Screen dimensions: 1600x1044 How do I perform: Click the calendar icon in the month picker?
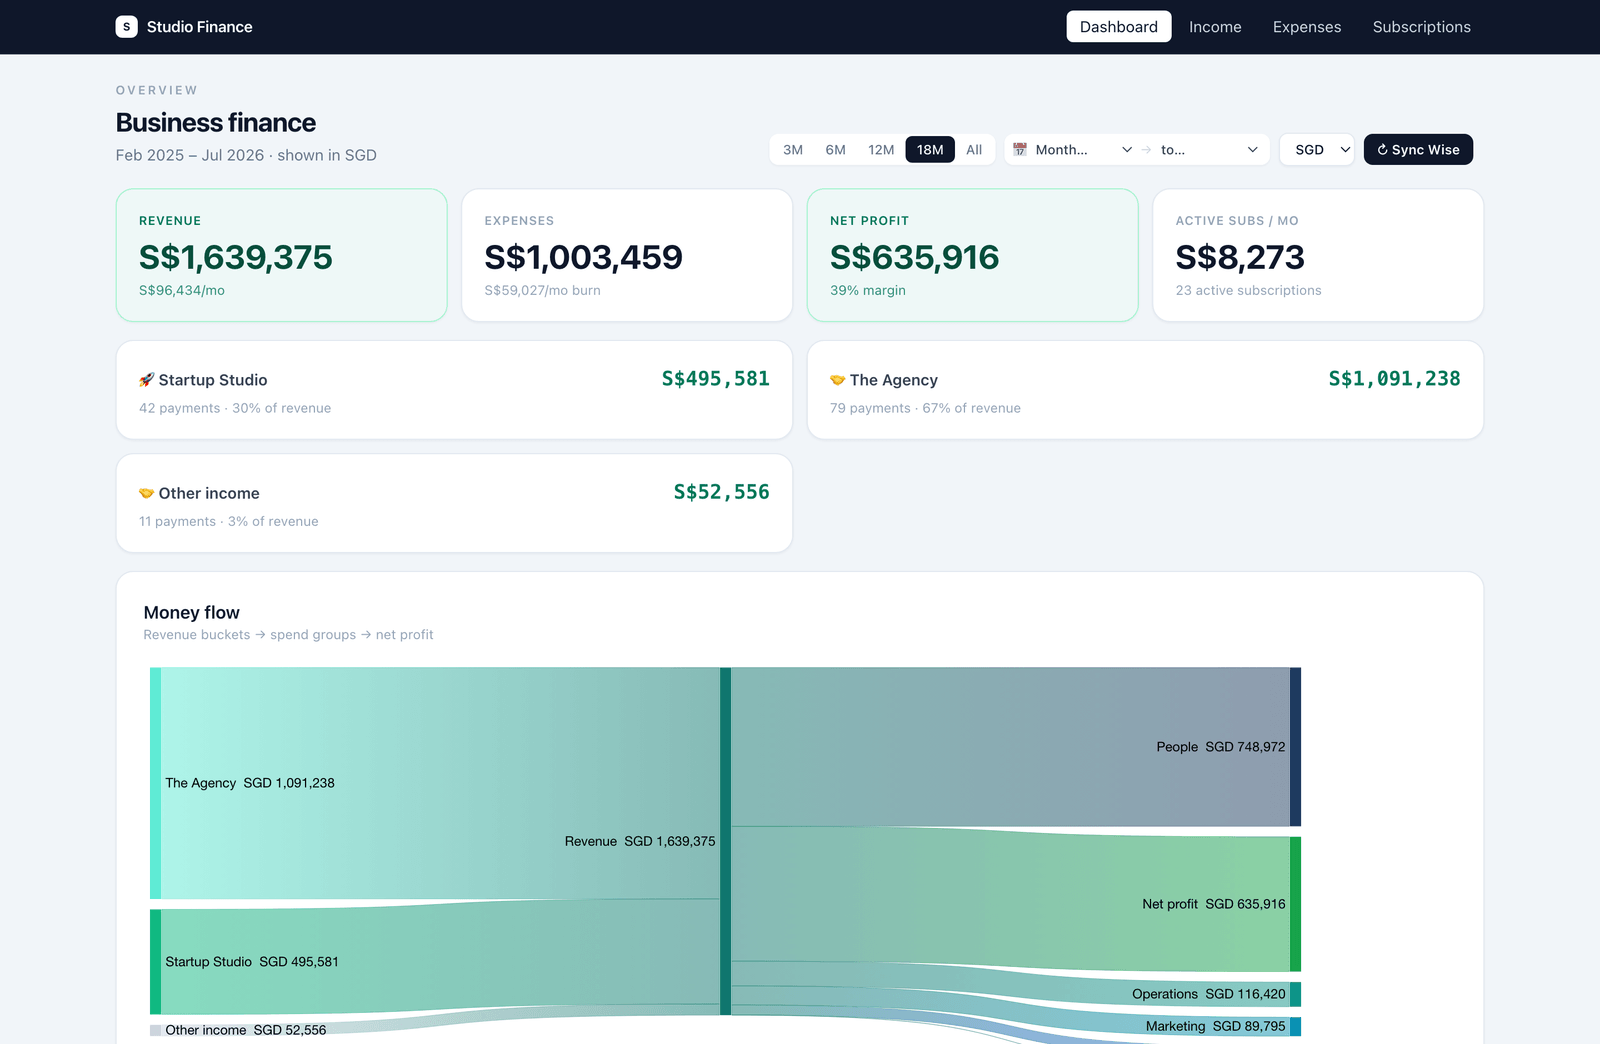click(1020, 149)
